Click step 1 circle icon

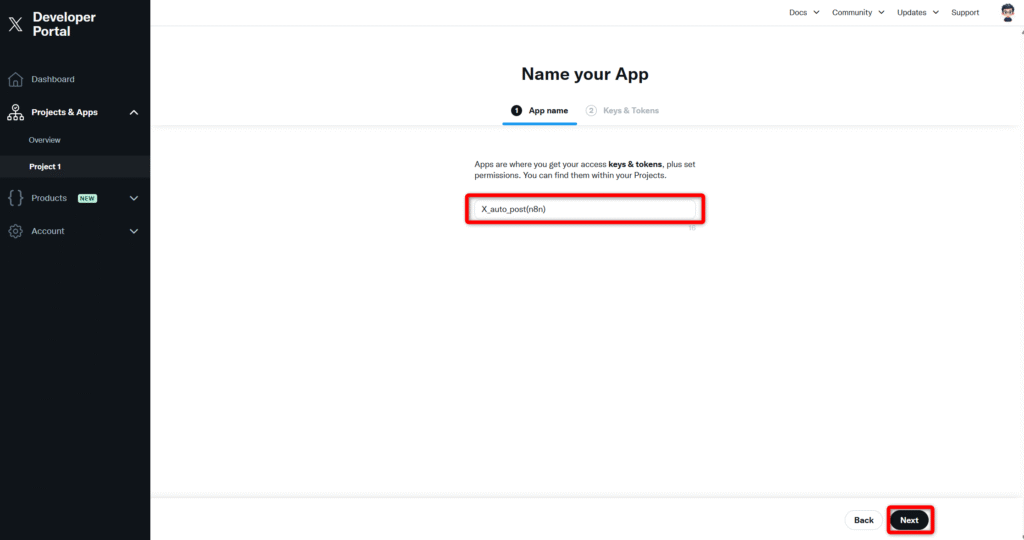pos(516,110)
